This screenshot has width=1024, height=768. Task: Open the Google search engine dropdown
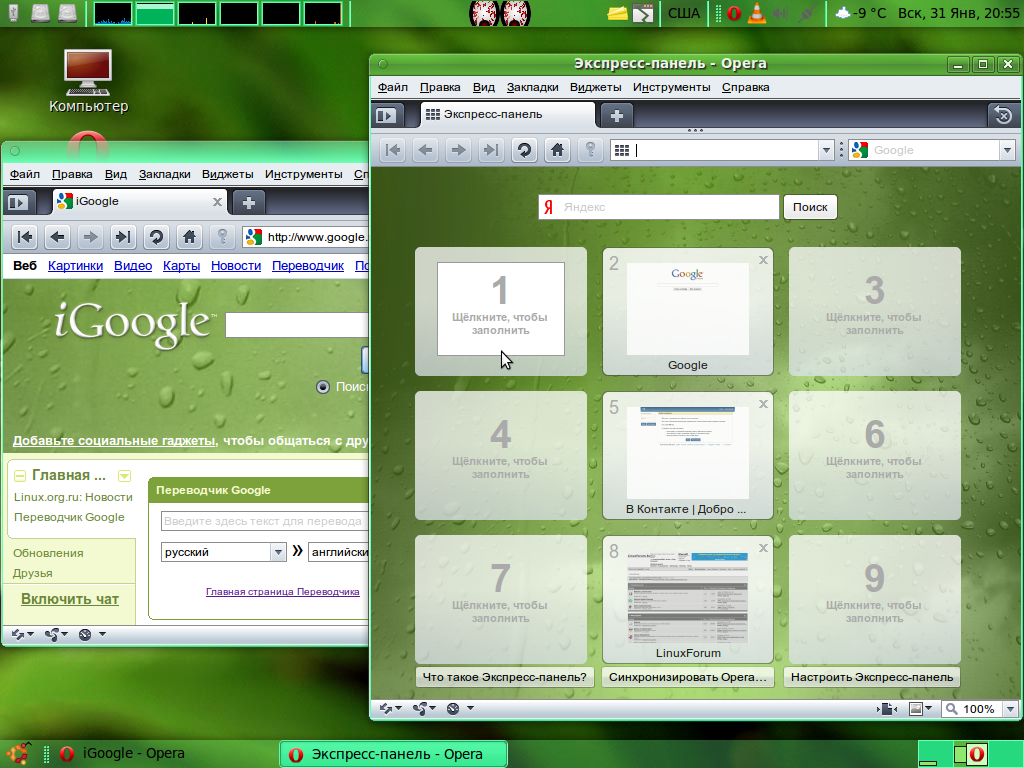point(1006,150)
